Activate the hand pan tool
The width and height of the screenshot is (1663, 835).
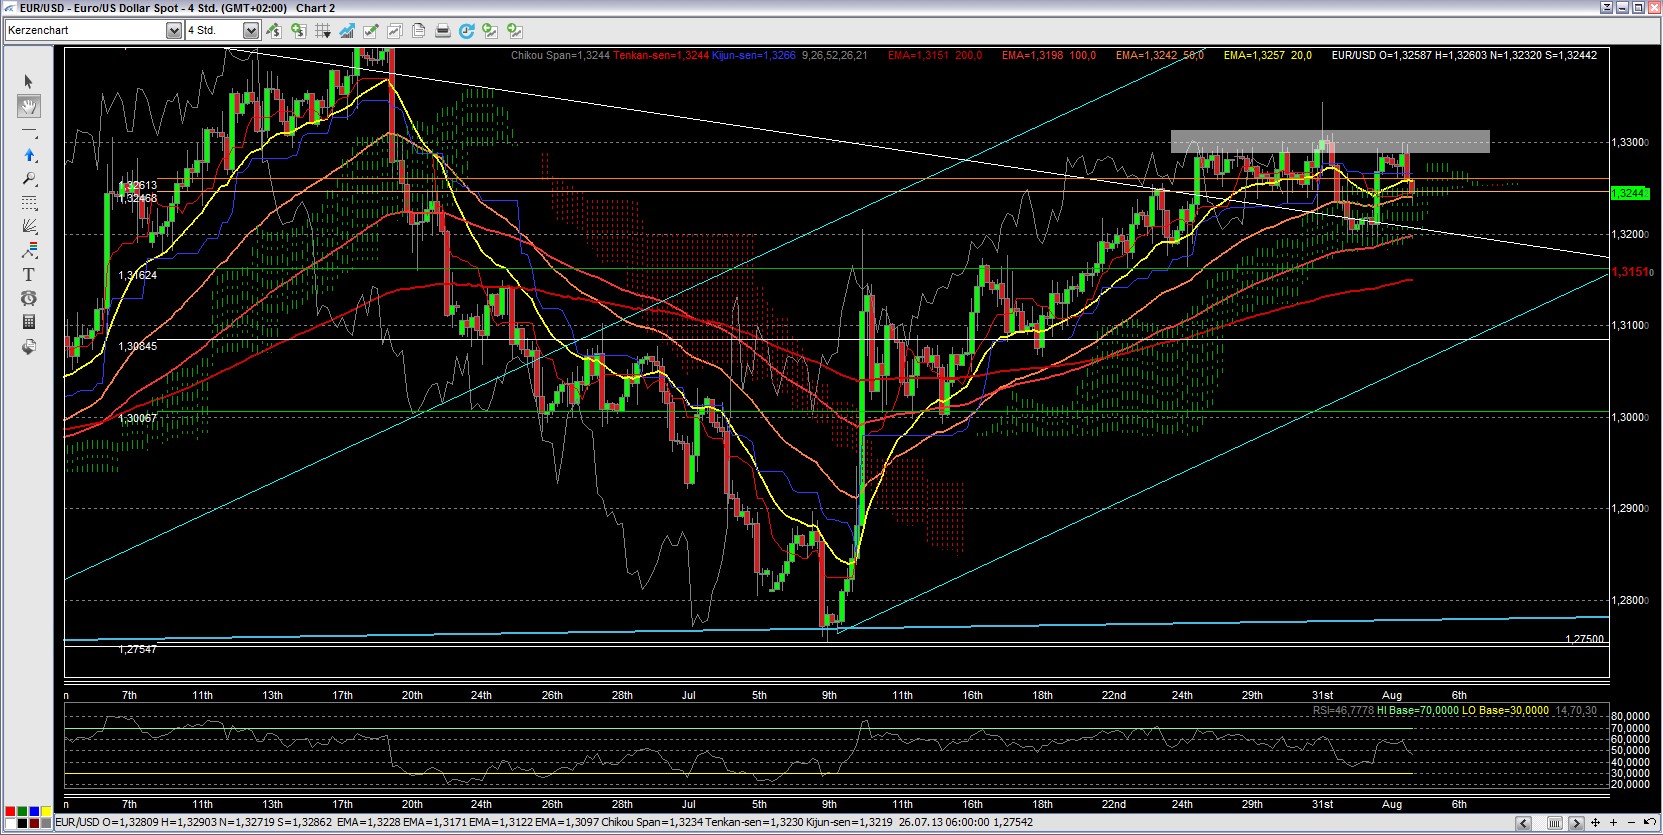pyautogui.click(x=28, y=106)
